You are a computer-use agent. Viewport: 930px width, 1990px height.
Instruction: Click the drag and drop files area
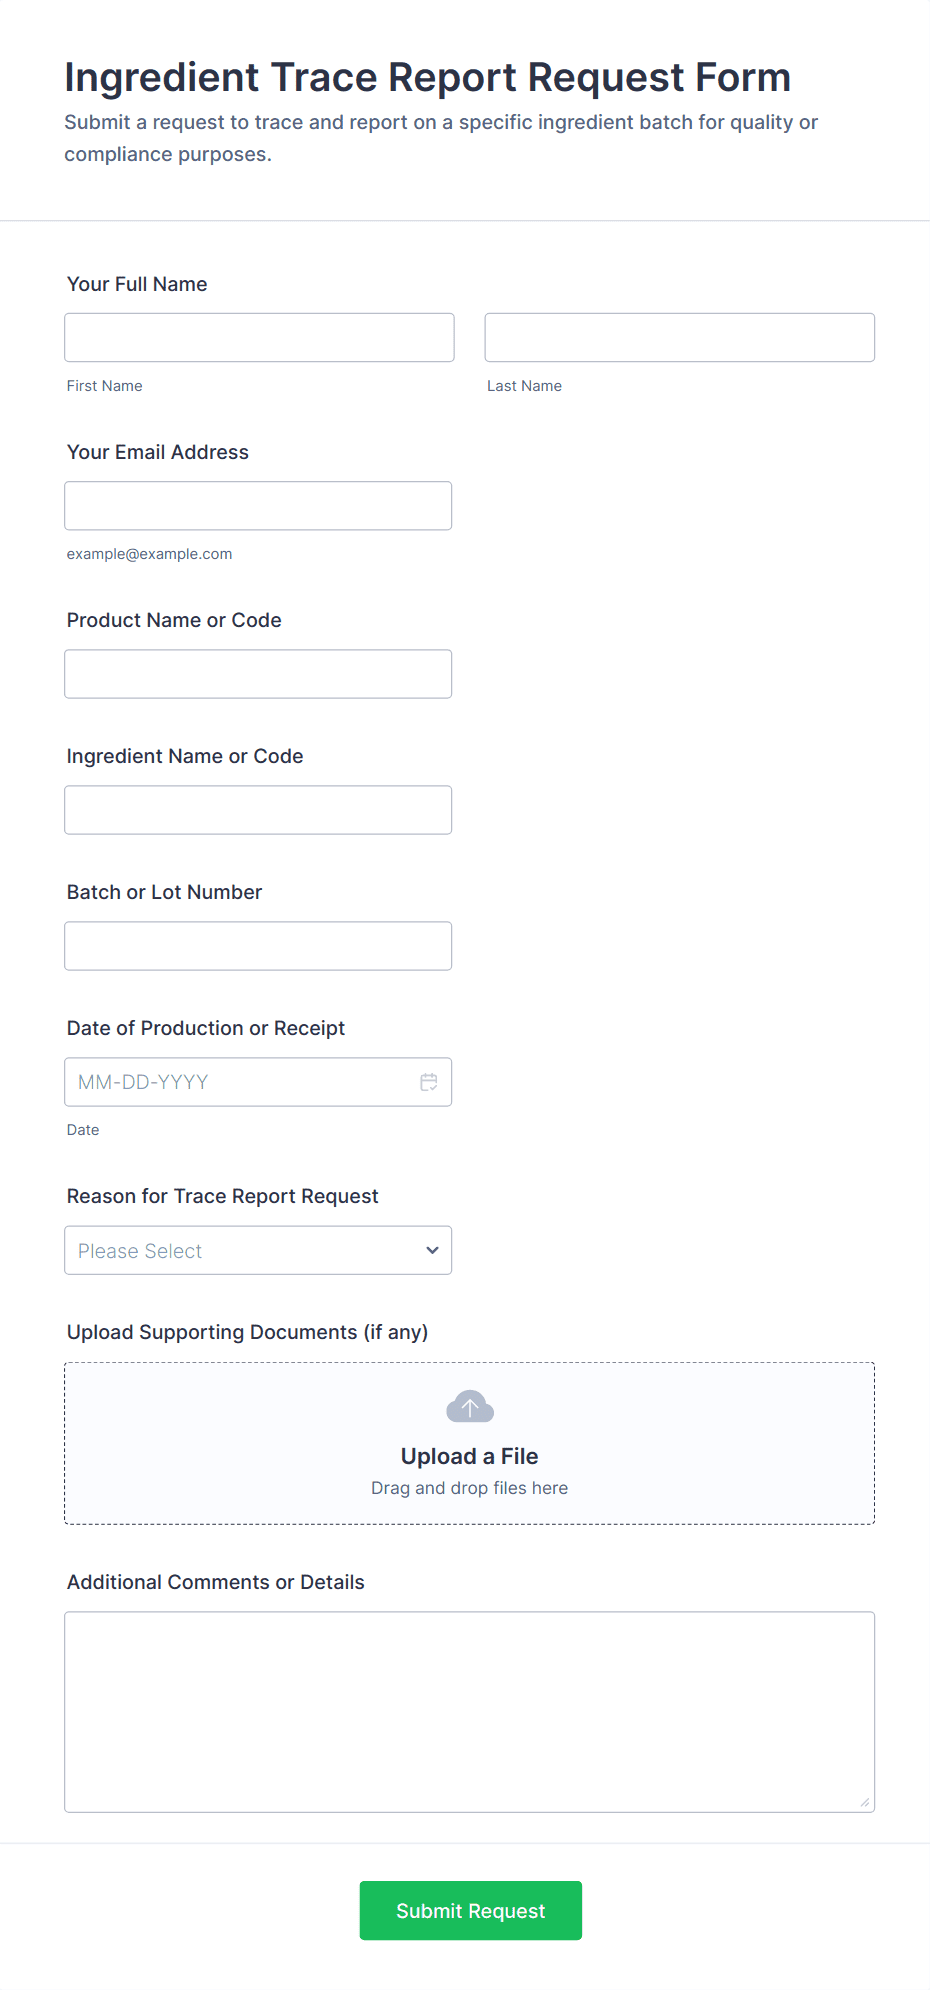pyautogui.click(x=469, y=1488)
